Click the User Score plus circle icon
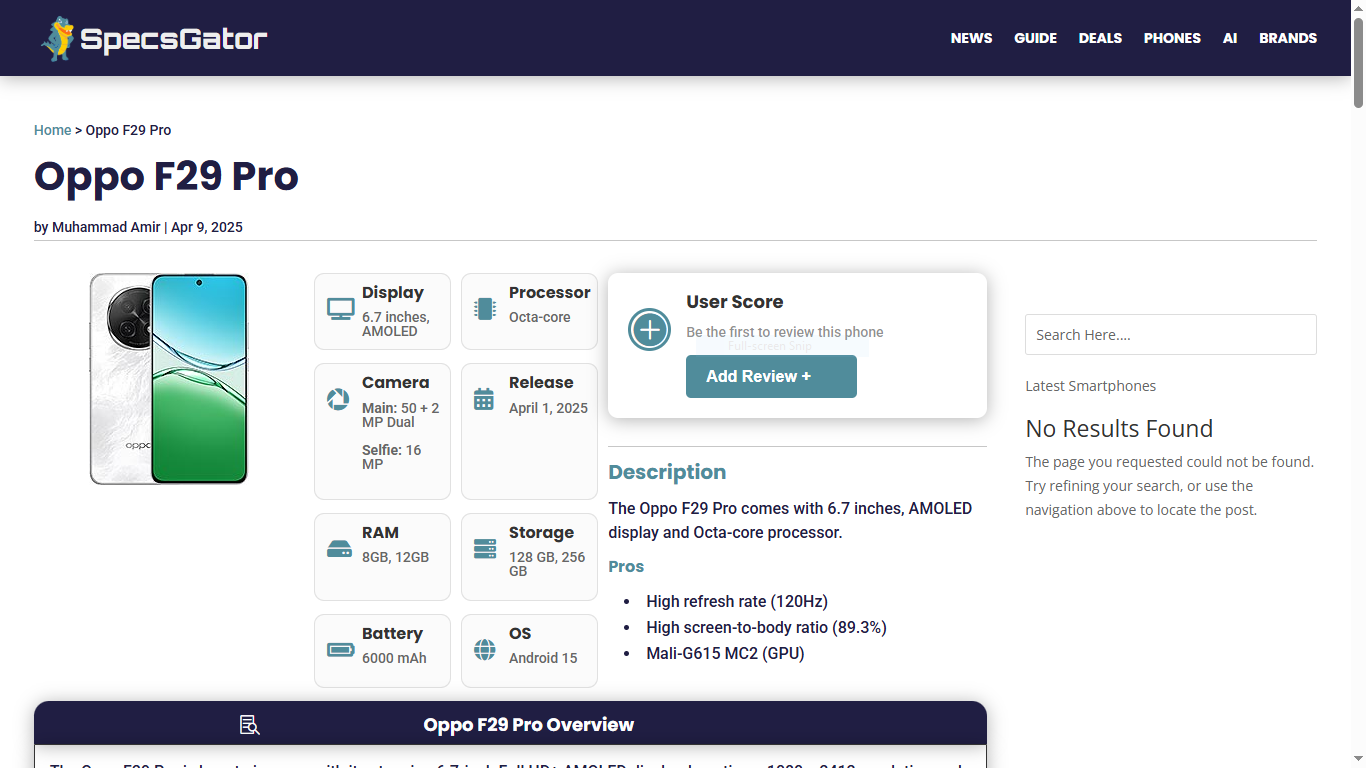This screenshot has width=1366, height=768. click(x=649, y=329)
